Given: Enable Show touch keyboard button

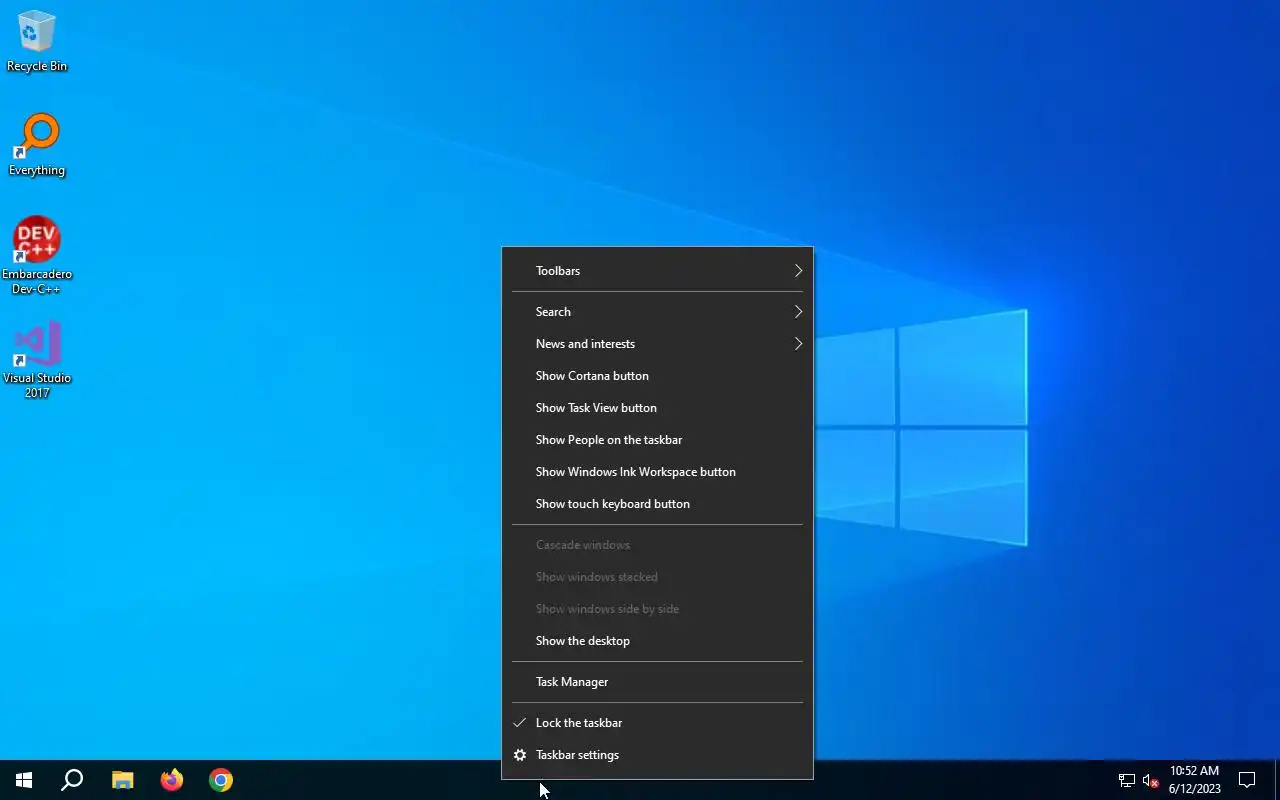Looking at the screenshot, I should (x=657, y=504).
